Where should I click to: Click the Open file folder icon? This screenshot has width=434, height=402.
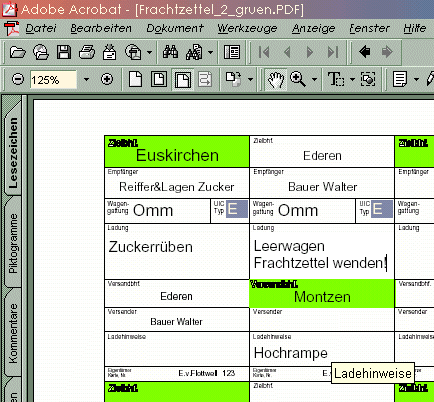tap(18, 52)
